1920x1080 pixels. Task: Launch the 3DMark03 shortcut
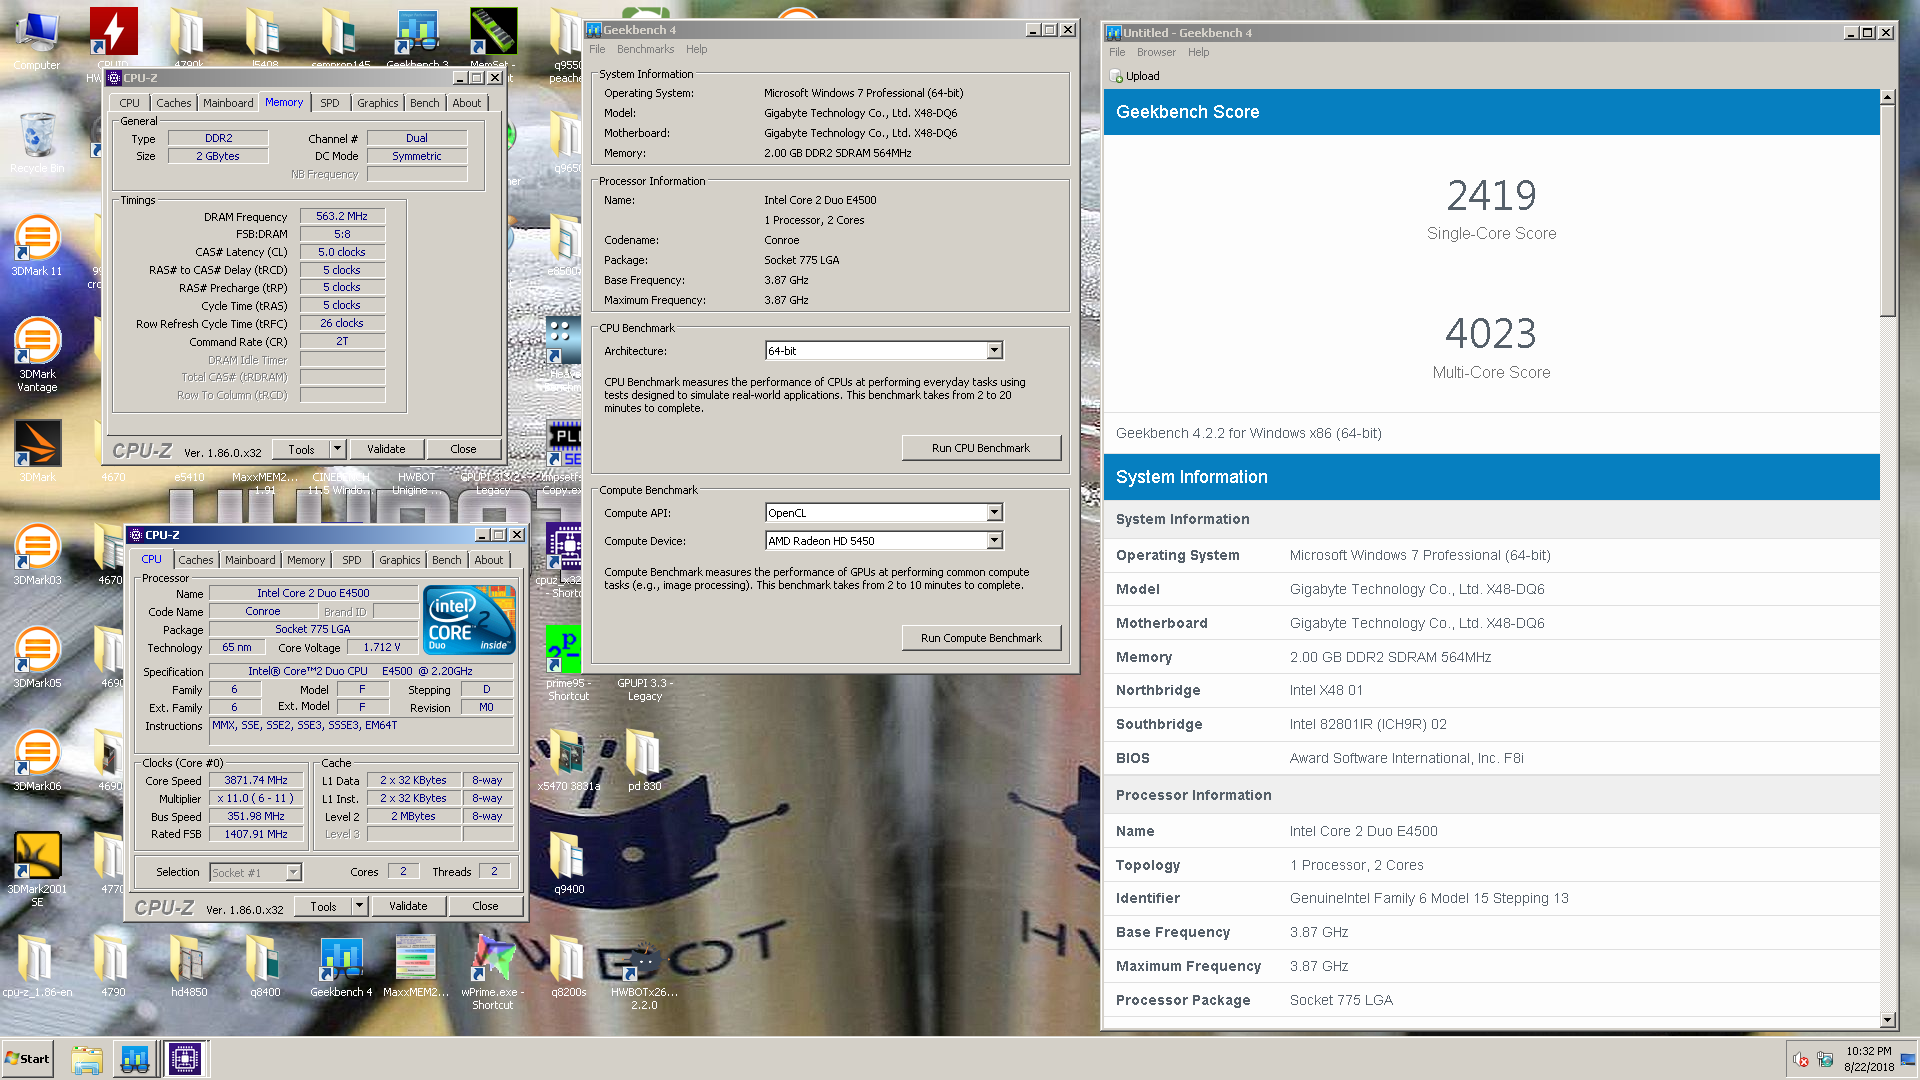(37, 555)
